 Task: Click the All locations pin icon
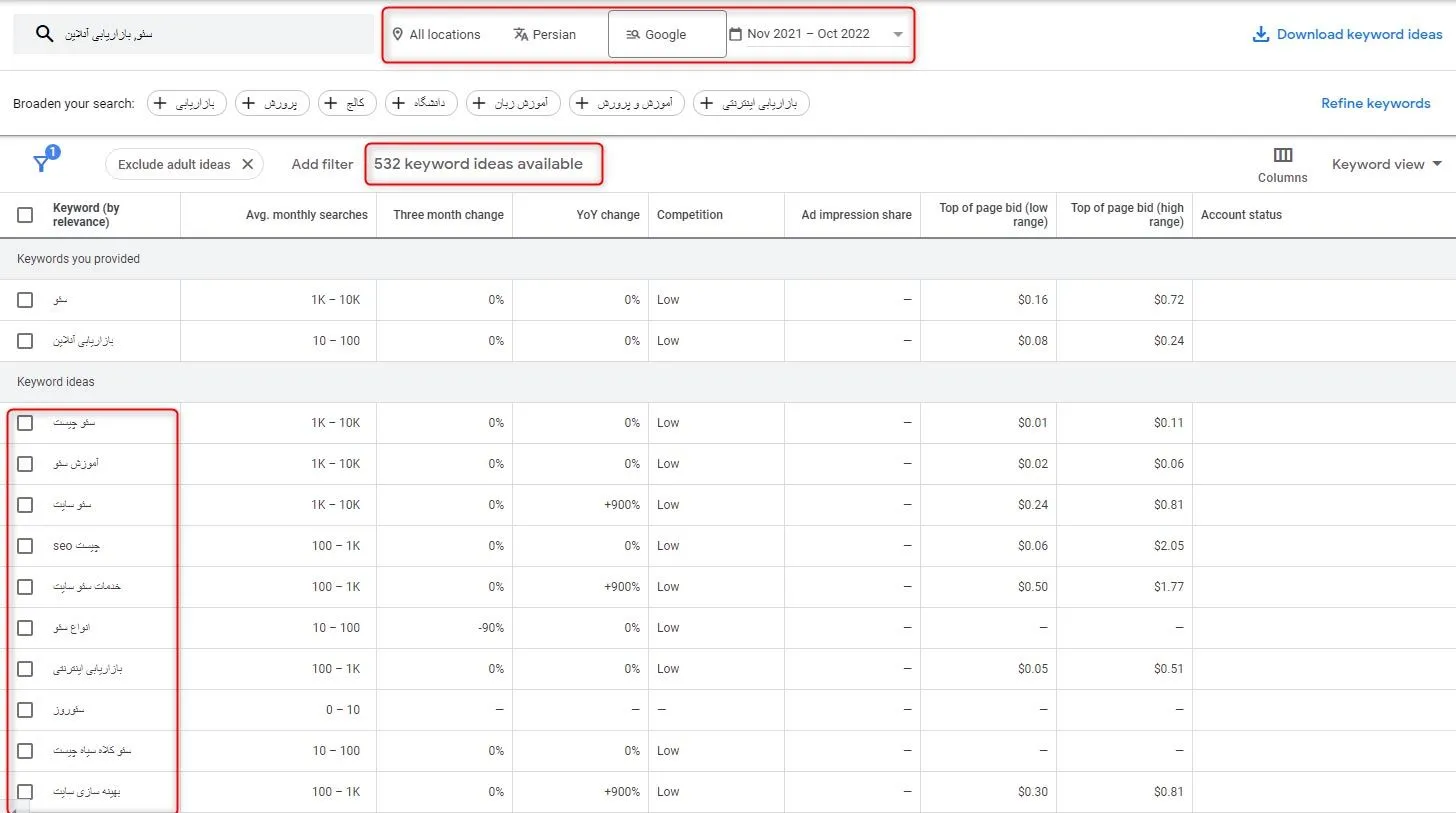[x=398, y=34]
